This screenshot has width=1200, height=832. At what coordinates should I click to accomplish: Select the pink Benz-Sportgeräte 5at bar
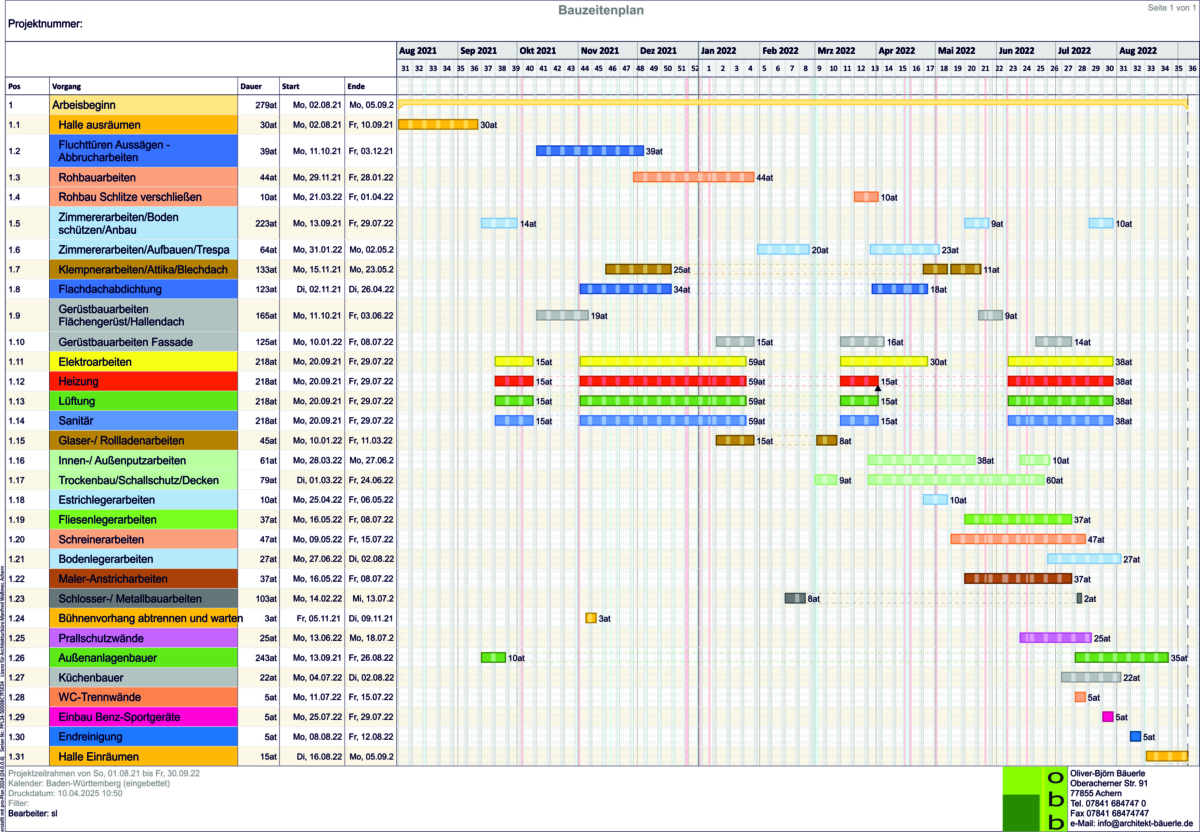pyautogui.click(x=1108, y=717)
